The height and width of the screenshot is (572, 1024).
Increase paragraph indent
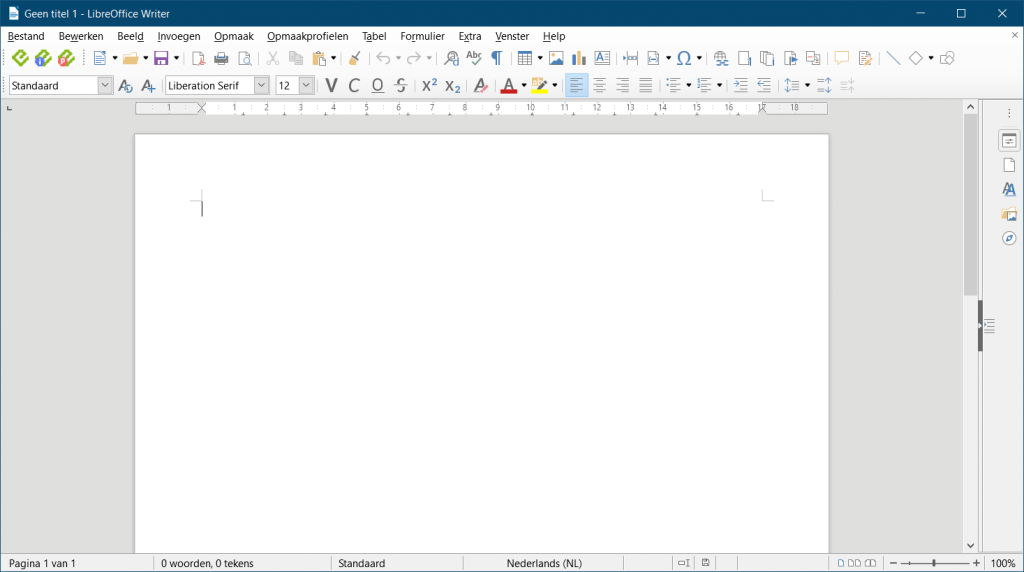741,86
